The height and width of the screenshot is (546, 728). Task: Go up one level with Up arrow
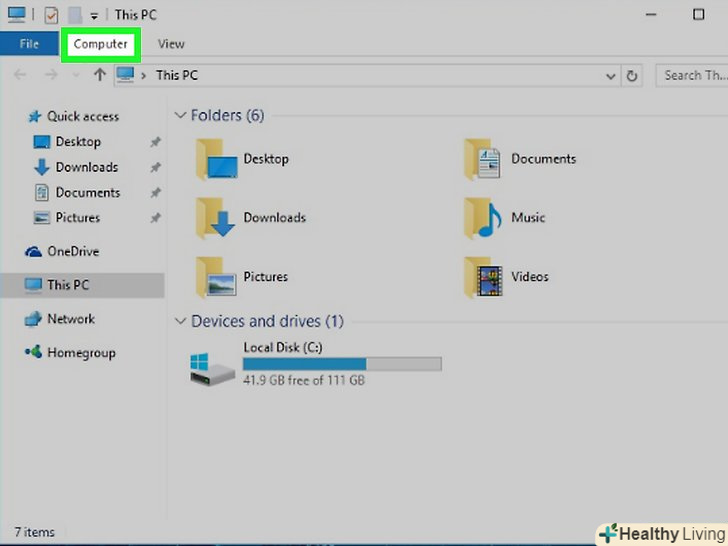(99, 74)
